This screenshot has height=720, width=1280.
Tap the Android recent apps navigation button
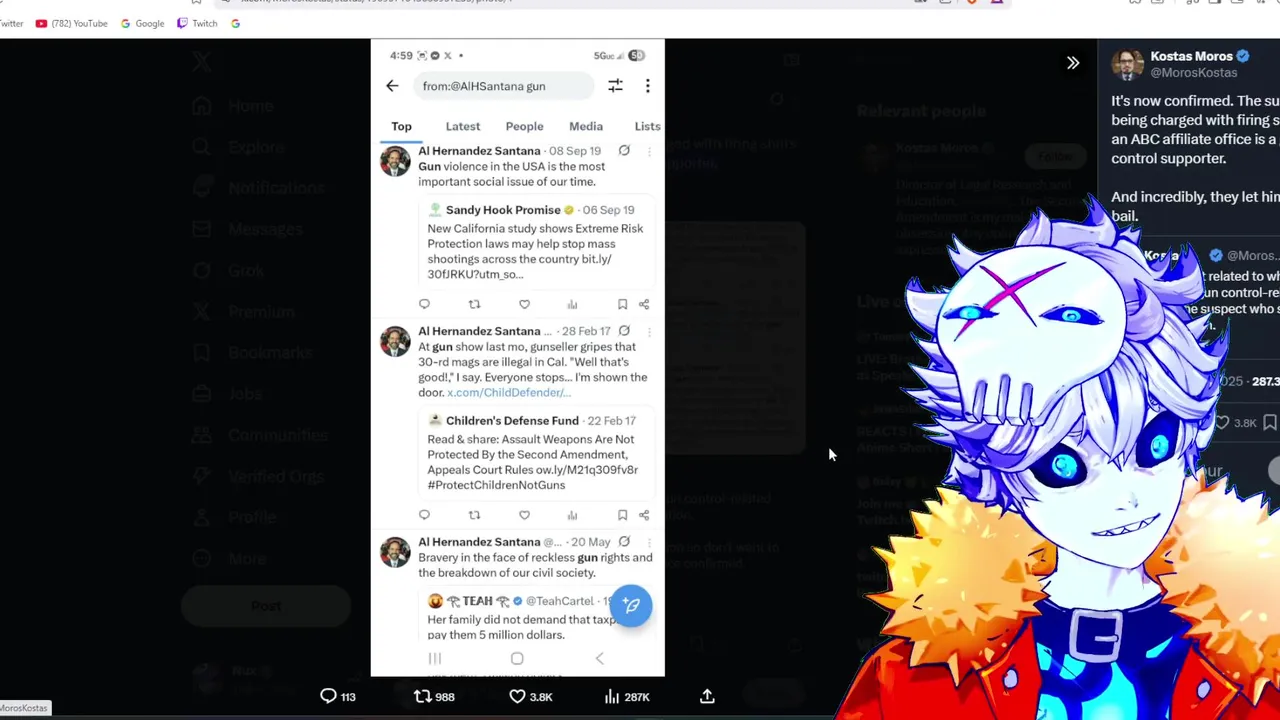434,658
